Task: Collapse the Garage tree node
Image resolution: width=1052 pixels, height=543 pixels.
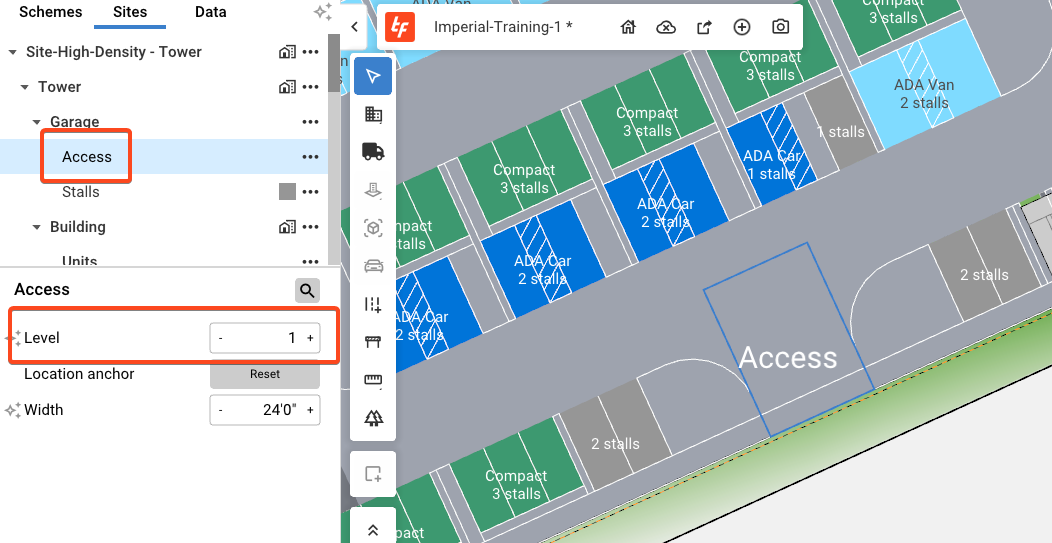Action: coord(37,122)
